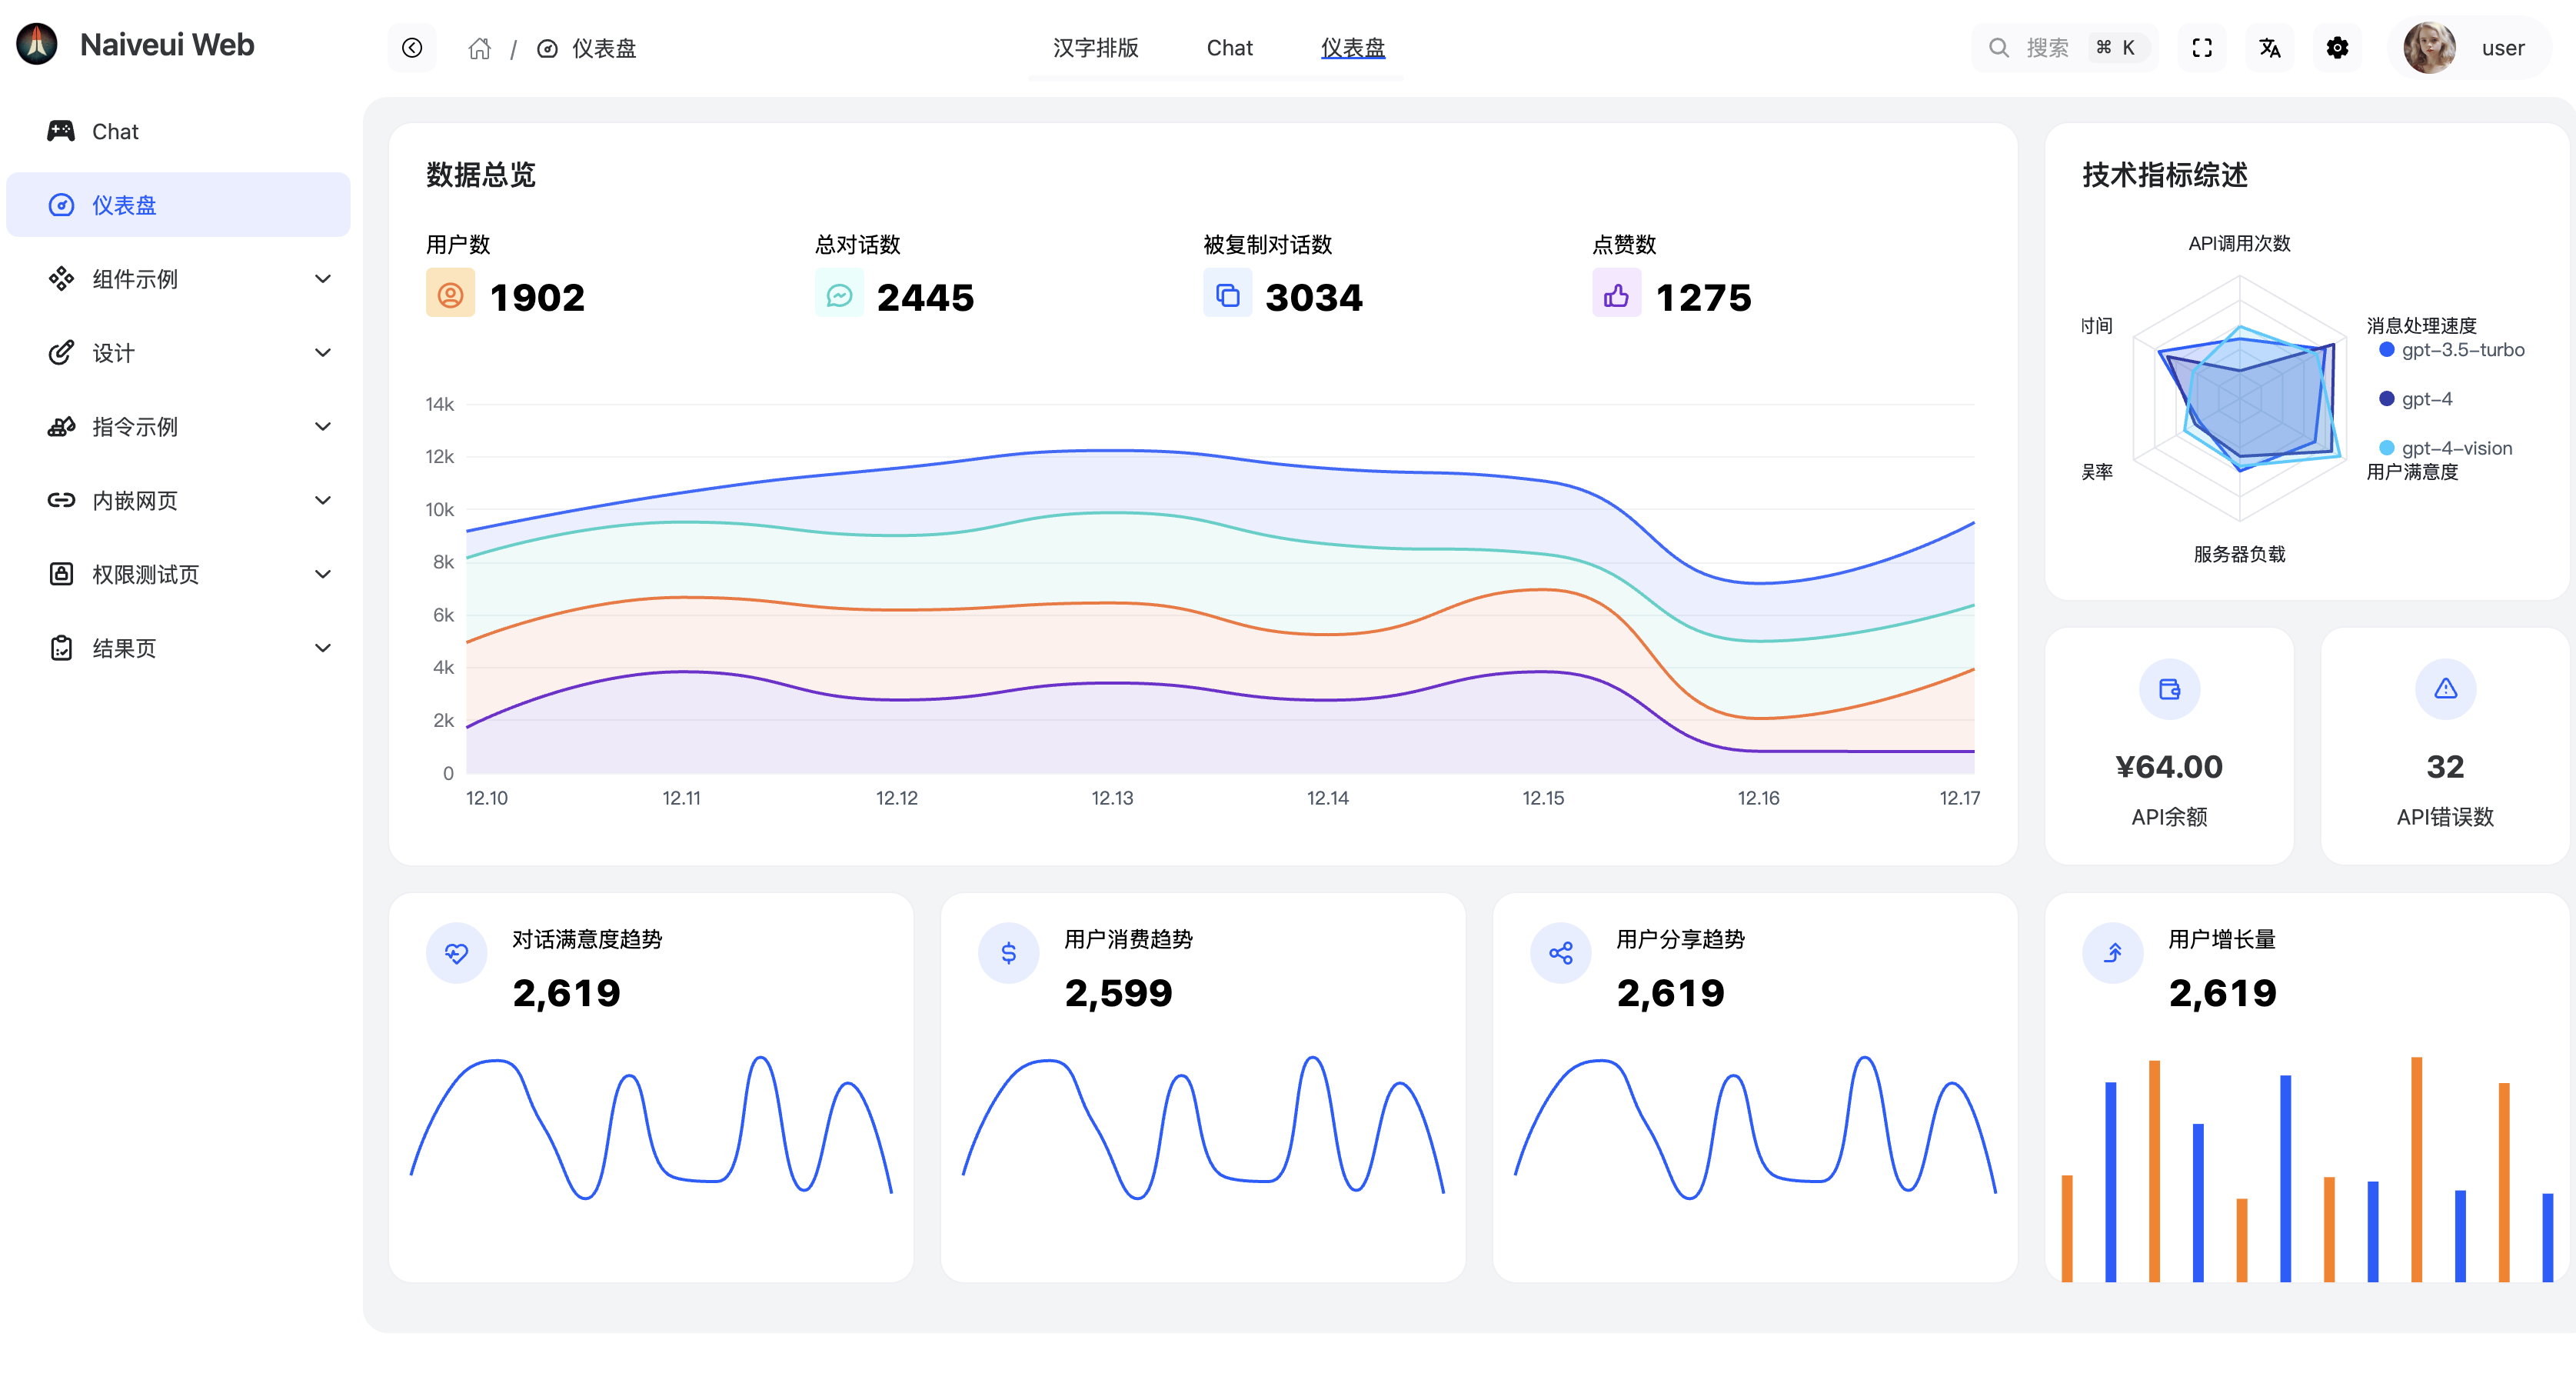The height and width of the screenshot is (1380, 2576).
Task: Toggle fullscreen mode icon
Action: point(2202,48)
